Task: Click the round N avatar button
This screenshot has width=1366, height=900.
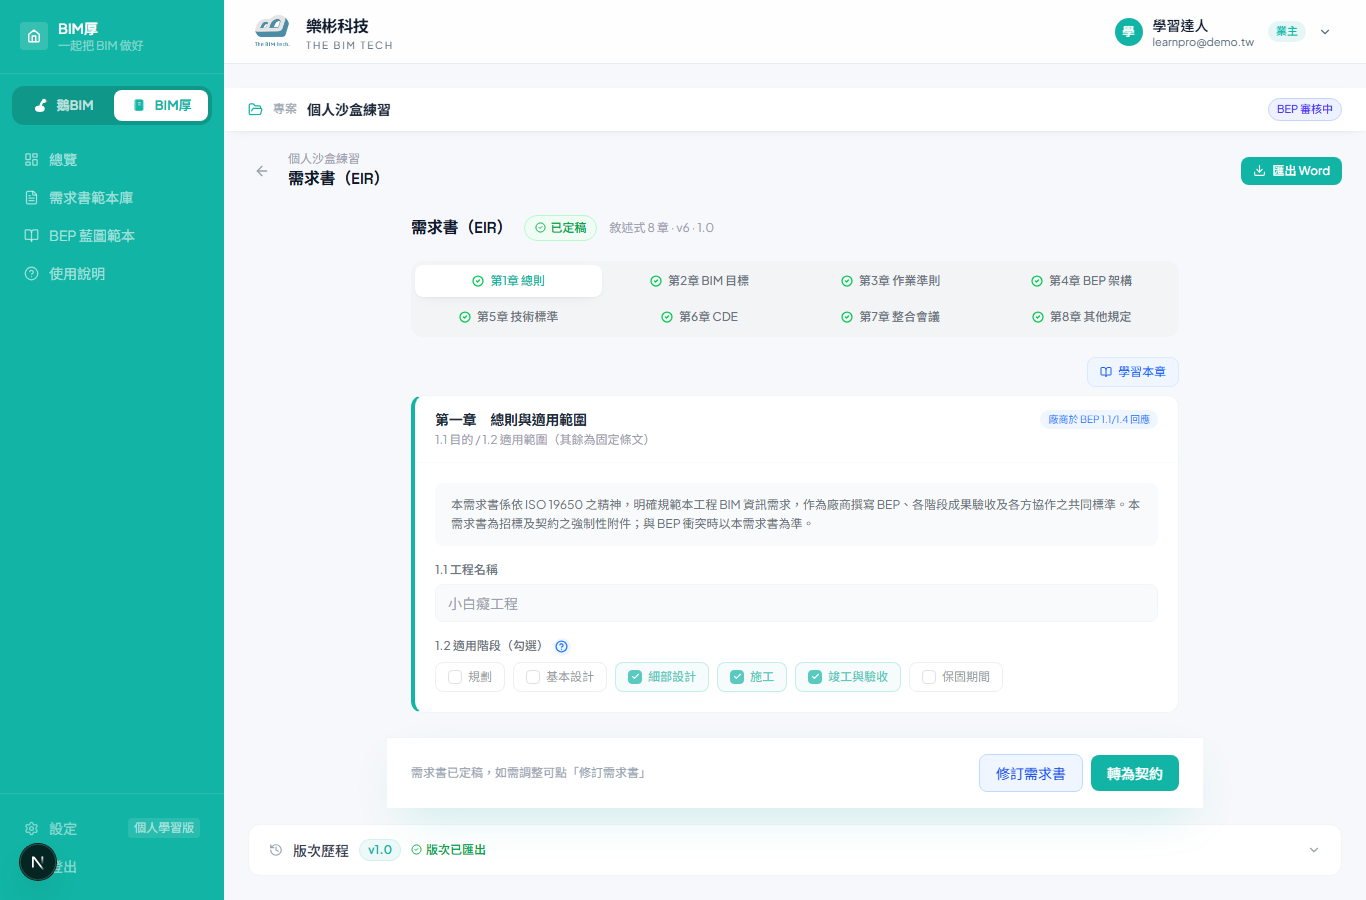Action: tap(38, 862)
